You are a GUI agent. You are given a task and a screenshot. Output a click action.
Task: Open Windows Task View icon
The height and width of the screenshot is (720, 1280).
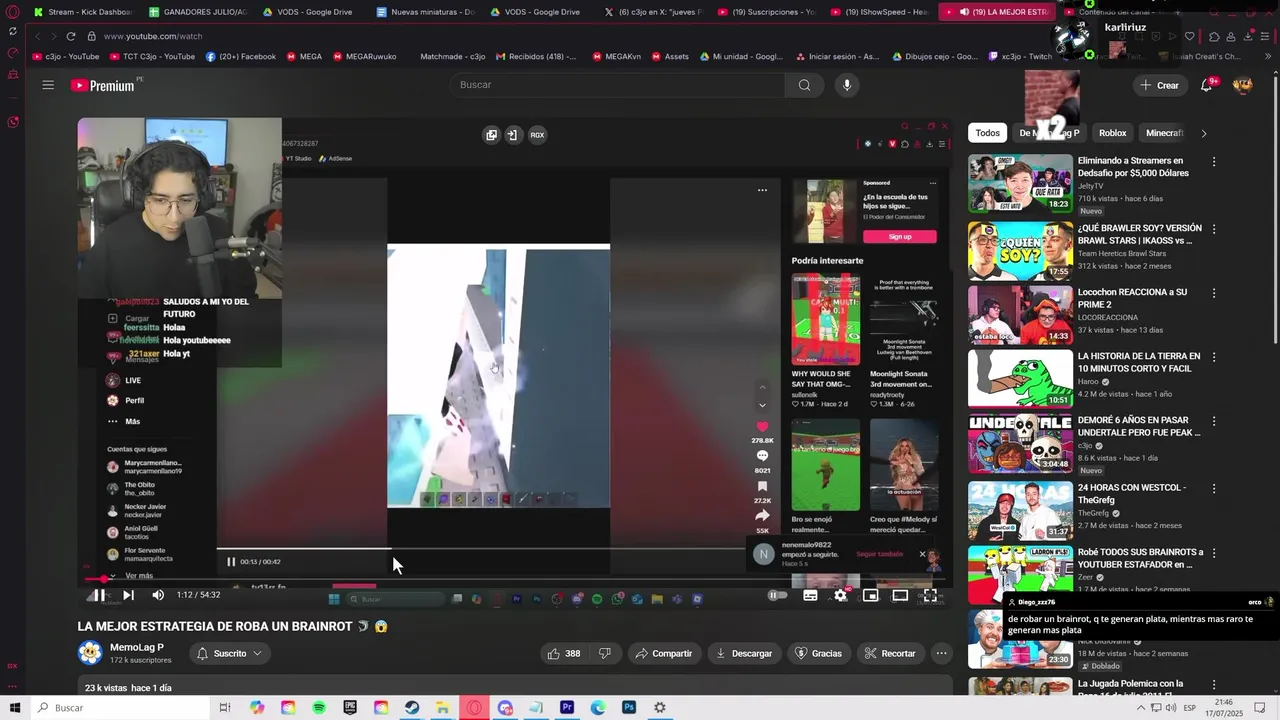point(225,708)
